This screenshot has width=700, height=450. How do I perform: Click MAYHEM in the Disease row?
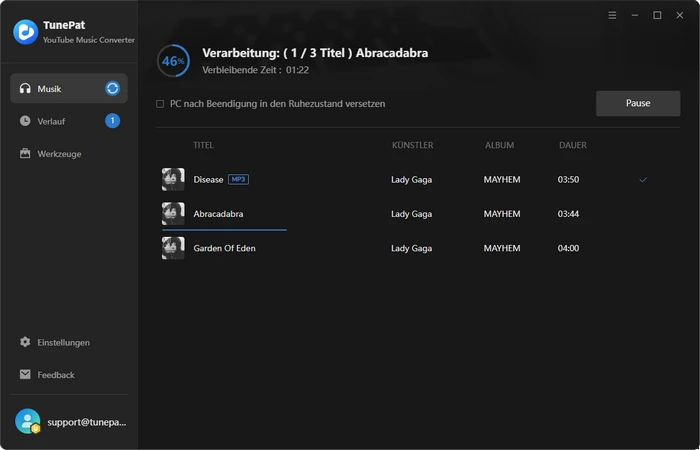502,179
